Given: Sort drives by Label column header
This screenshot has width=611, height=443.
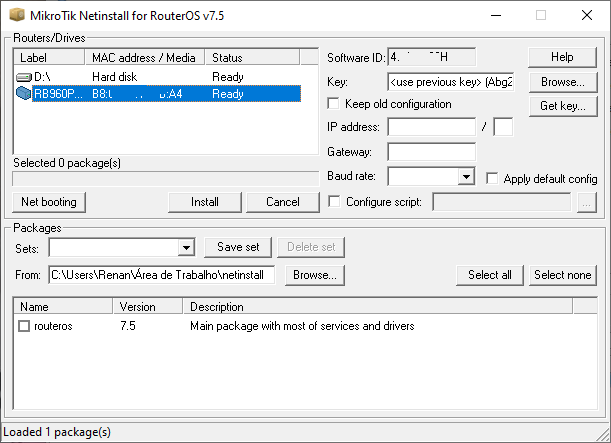Looking at the screenshot, I should point(49,57).
